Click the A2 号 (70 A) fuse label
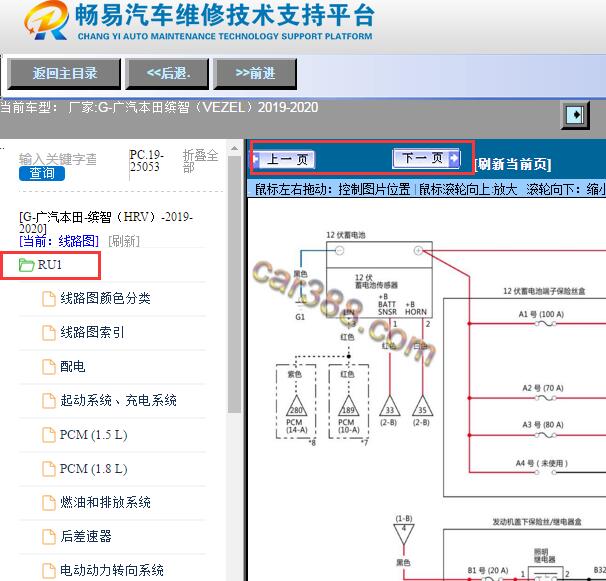The width and height of the screenshot is (606, 581). pos(543,388)
